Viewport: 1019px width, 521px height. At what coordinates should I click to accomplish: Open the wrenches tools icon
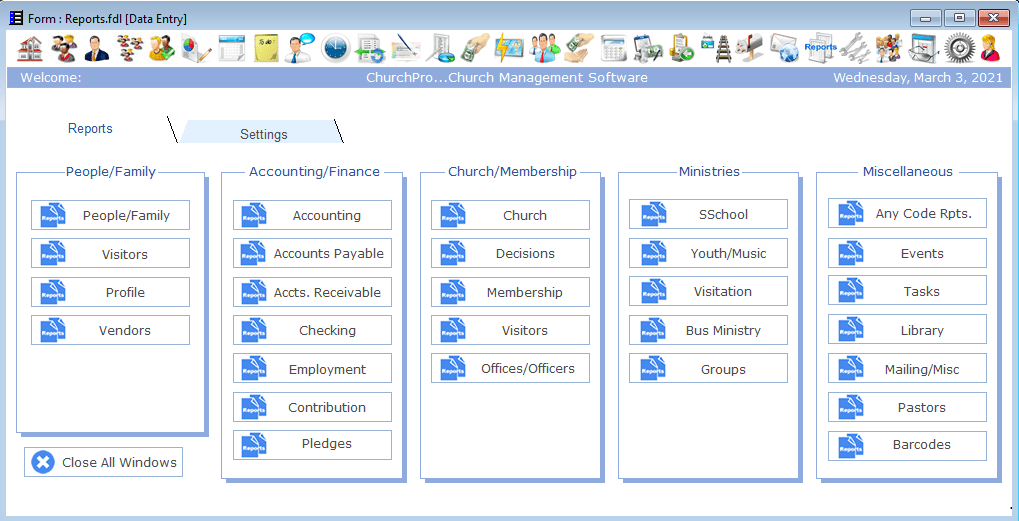click(x=854, y=48)
